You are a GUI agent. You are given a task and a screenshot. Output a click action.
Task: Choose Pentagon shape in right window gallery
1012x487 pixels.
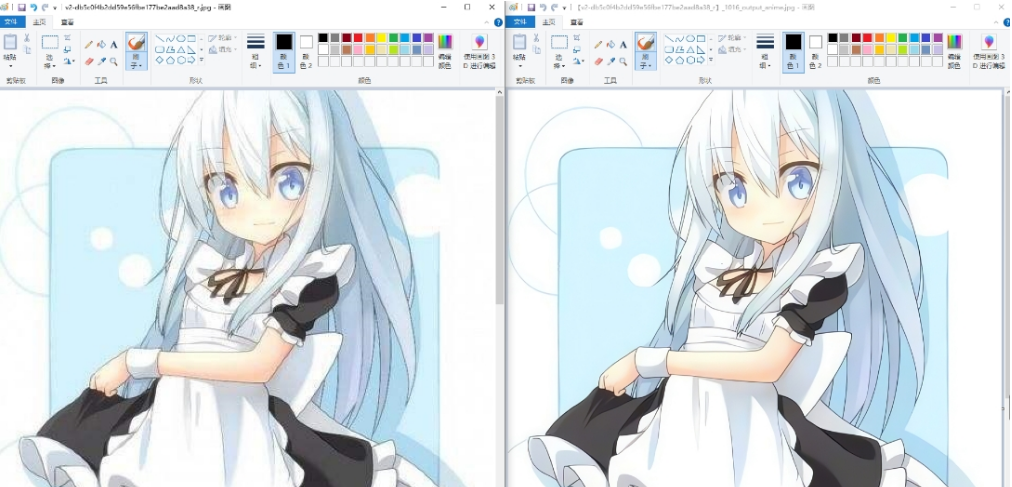pyautogui.click(x=680, y=60)
